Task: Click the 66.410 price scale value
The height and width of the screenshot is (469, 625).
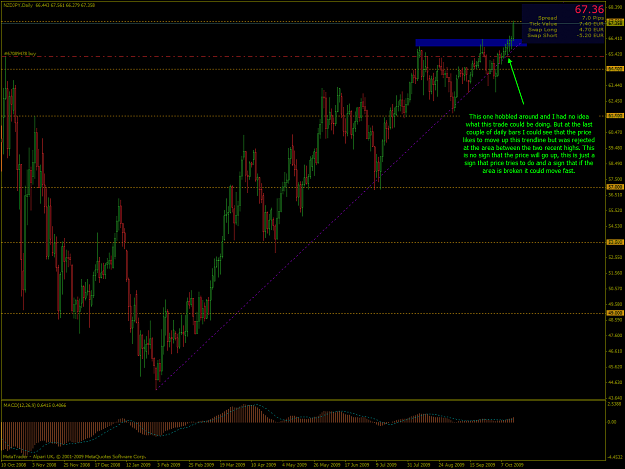Action: [615, 38]
